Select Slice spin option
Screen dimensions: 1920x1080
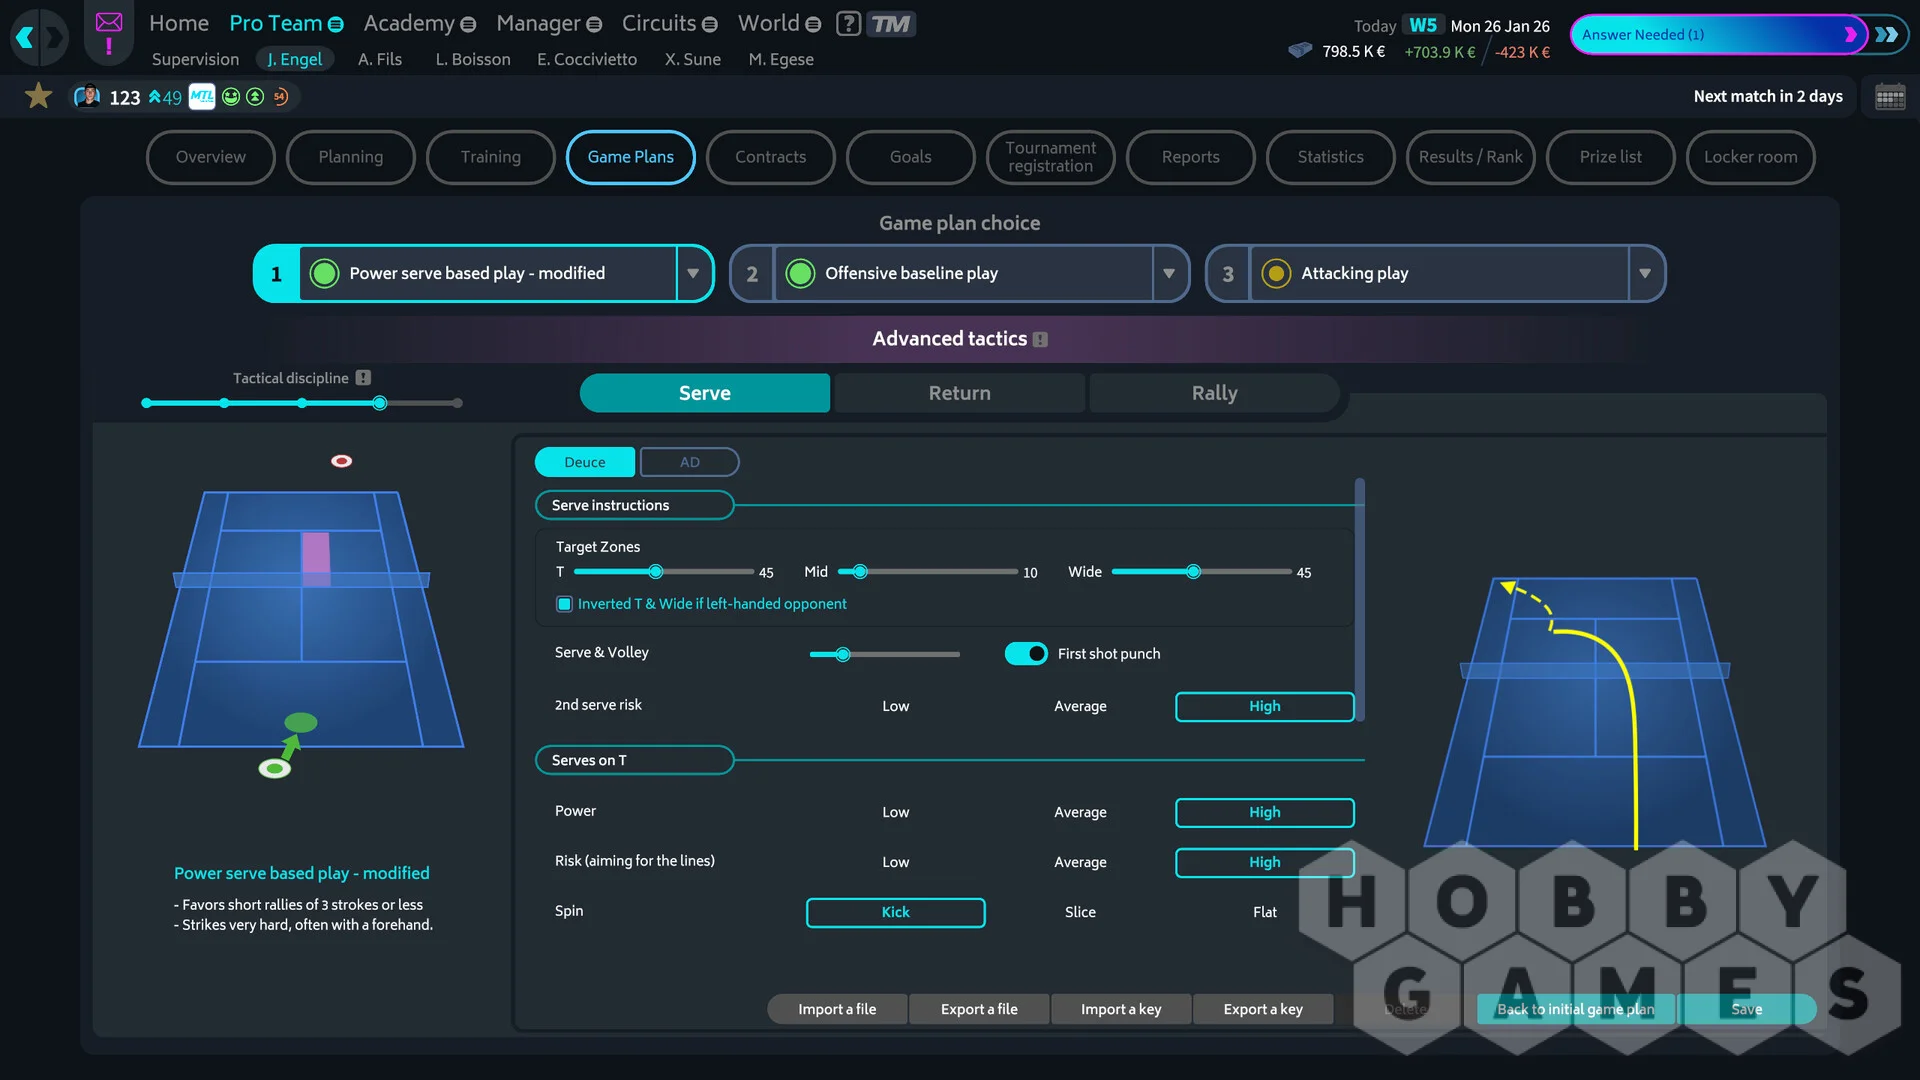1080,912
